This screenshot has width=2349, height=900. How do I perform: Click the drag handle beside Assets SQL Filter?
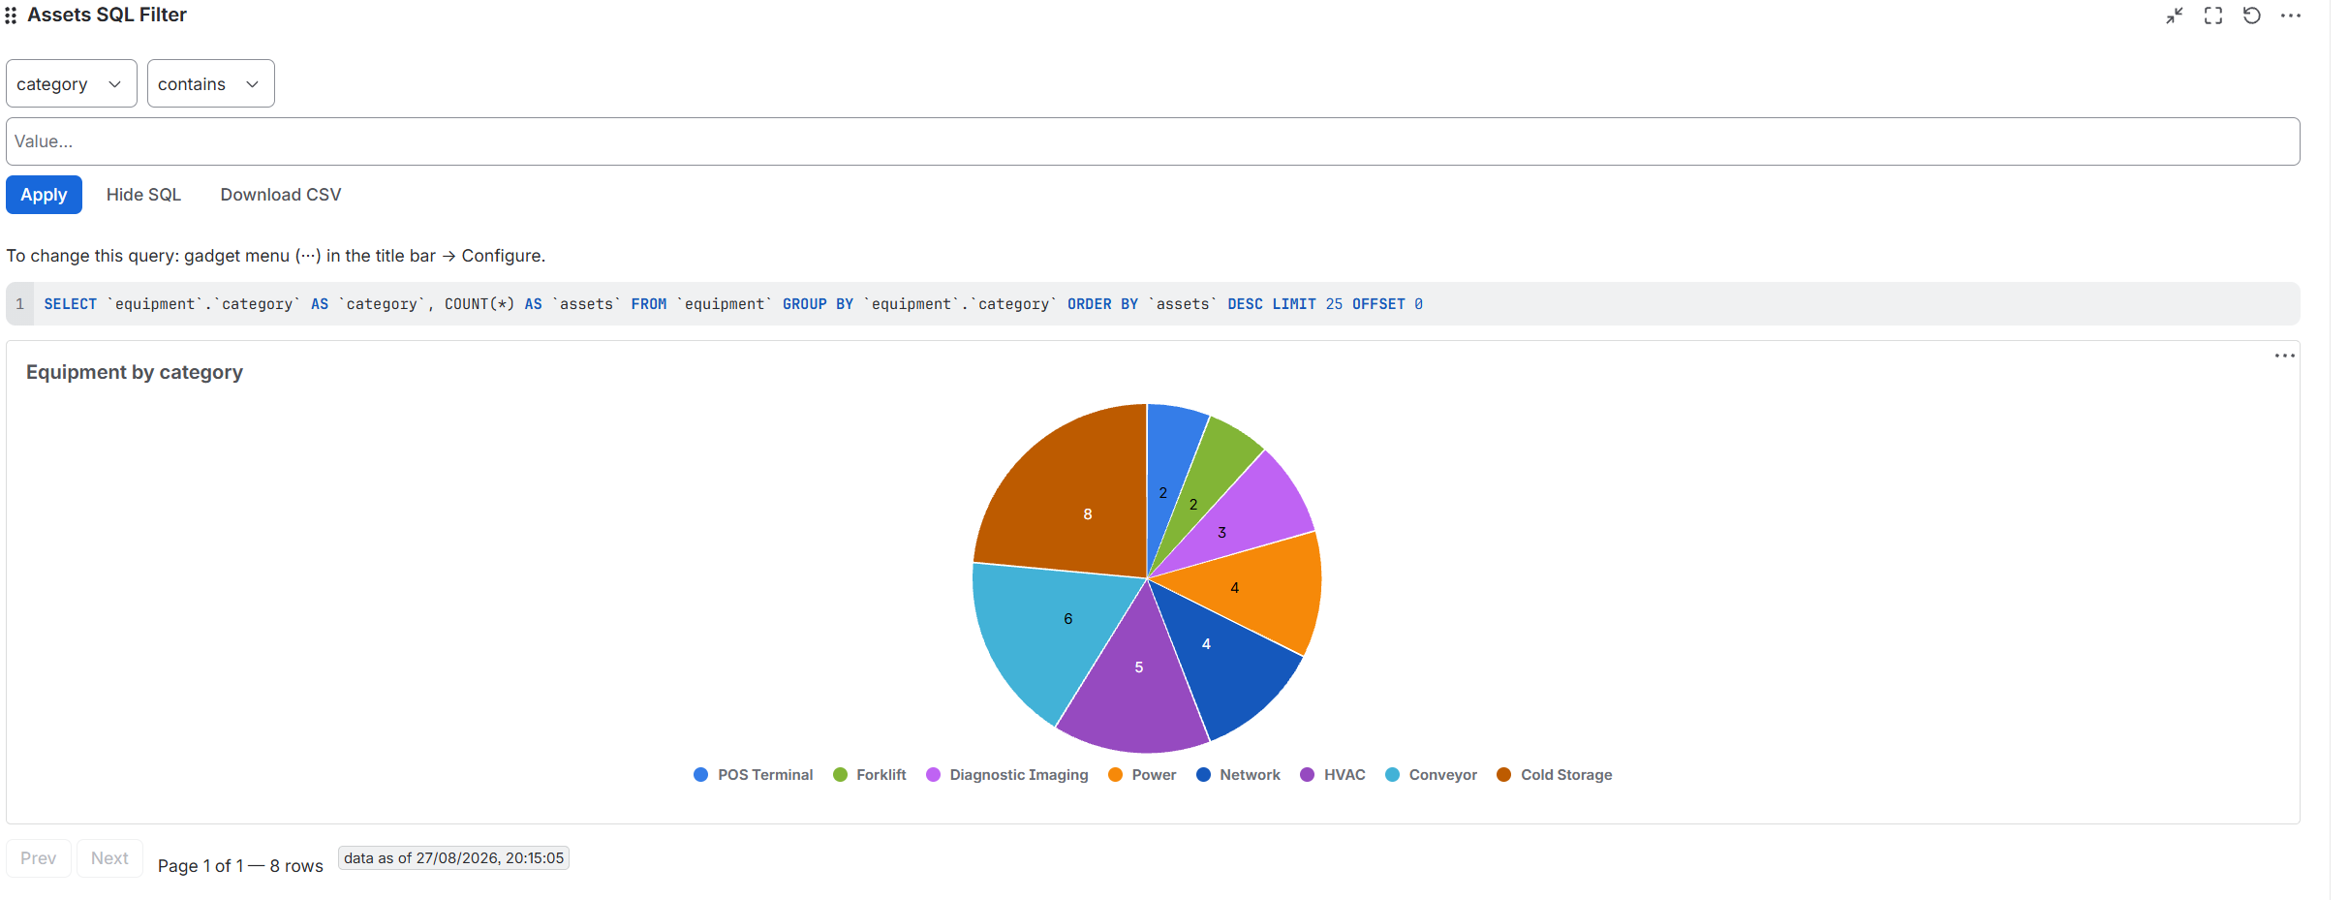[x=11, y=15]
